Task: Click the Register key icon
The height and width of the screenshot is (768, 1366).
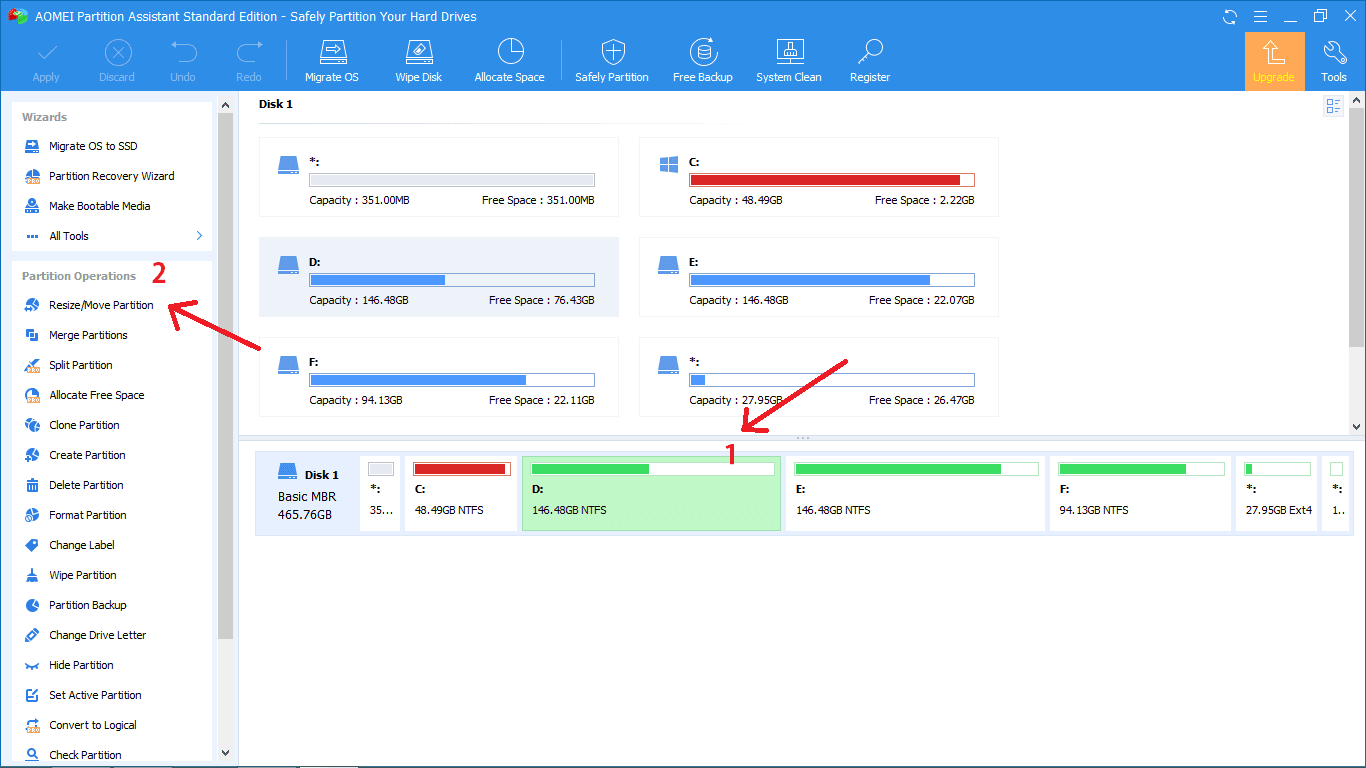Action: 870,52
